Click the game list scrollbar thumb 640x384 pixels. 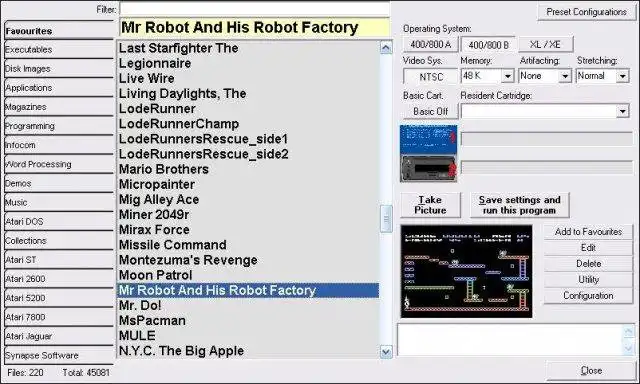(386, 219)
